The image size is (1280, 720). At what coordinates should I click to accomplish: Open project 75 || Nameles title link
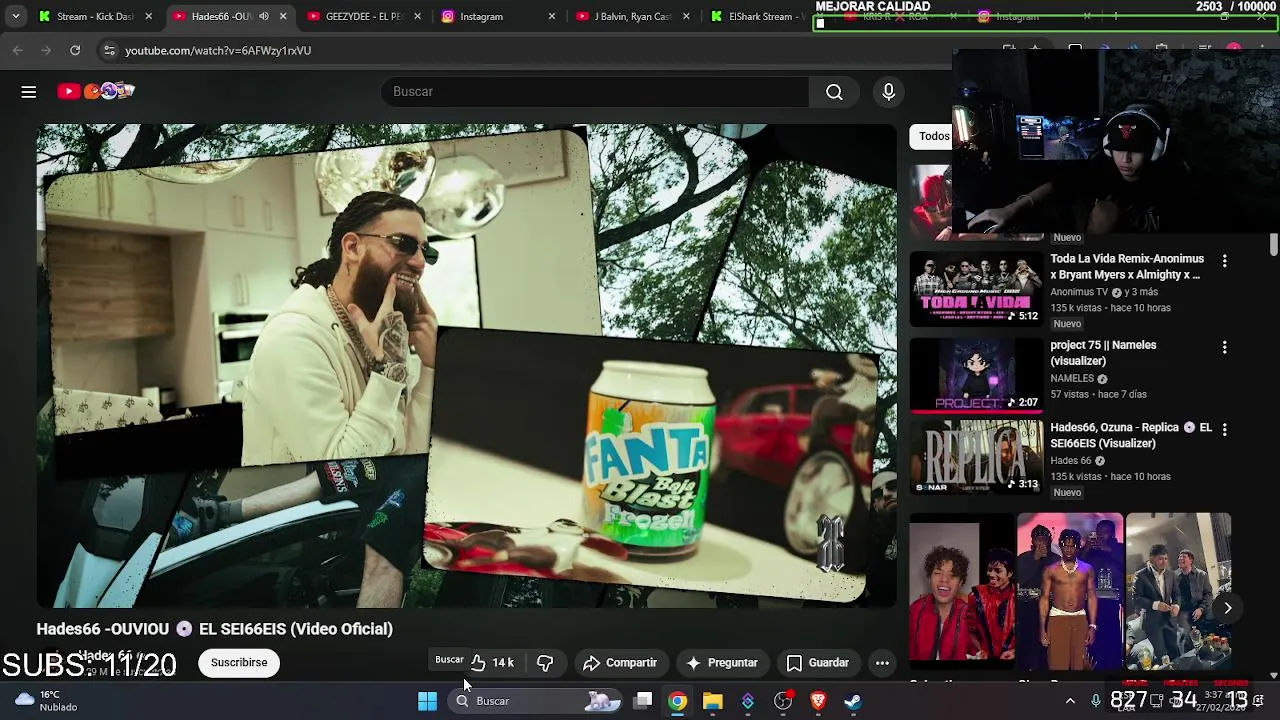(1103, 353)
